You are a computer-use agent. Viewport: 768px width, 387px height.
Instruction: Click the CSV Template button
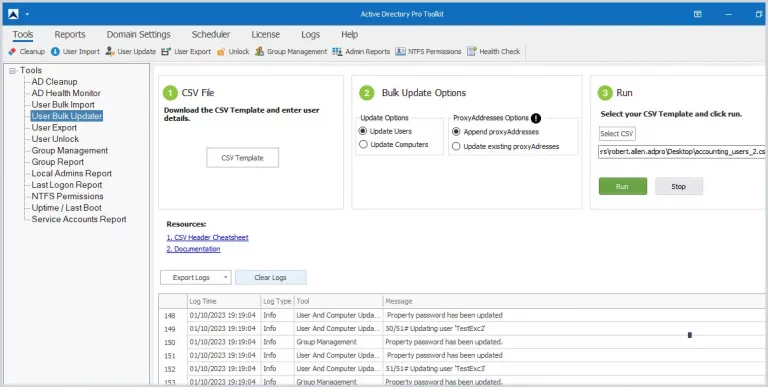click(242, 158)
